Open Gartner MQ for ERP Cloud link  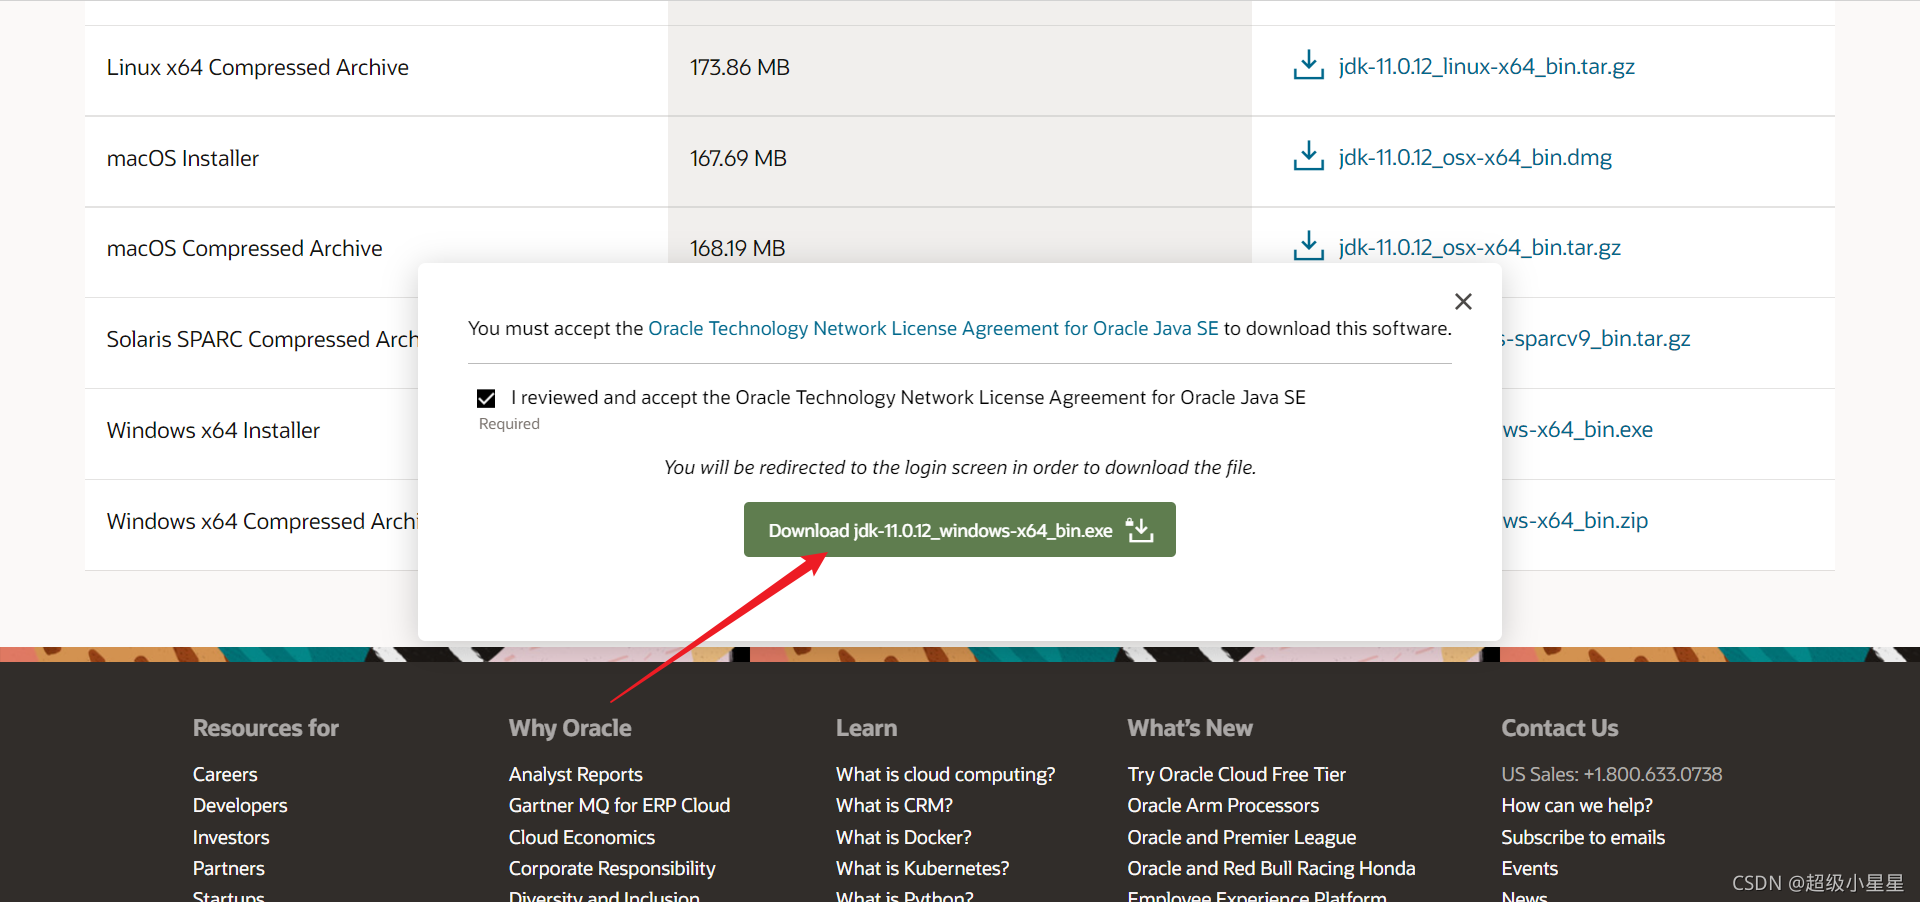(x=619, y=805)
